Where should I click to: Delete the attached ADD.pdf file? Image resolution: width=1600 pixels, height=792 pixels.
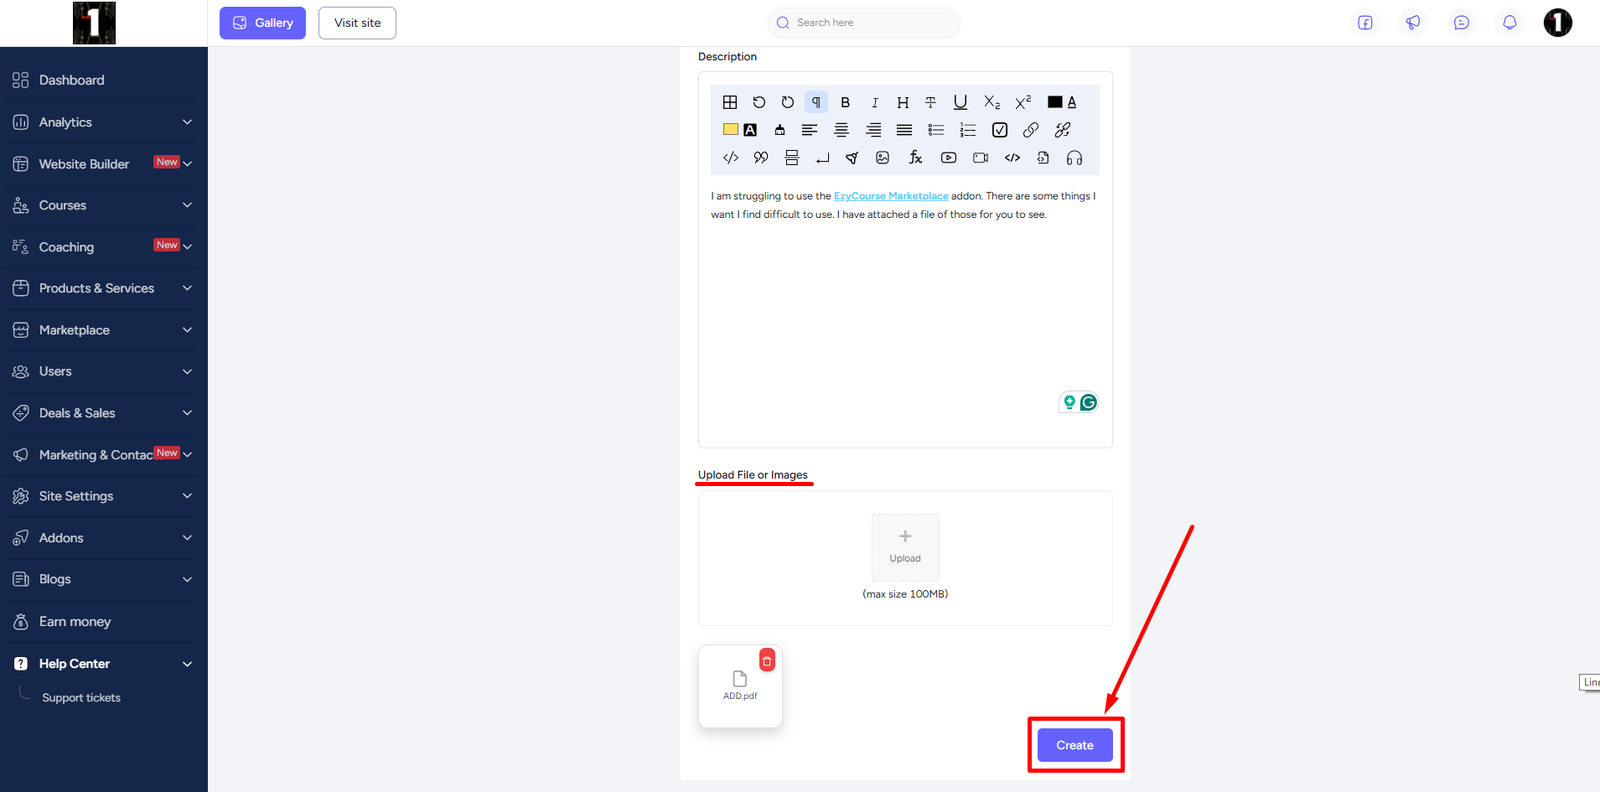[x=767, y=661]
